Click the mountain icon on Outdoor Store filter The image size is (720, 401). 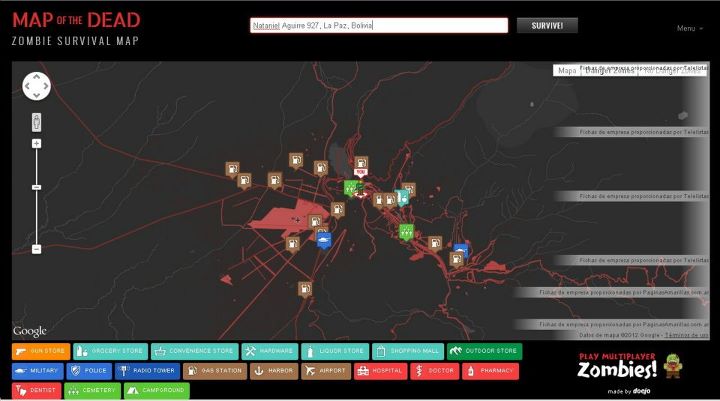pos(455,351)
